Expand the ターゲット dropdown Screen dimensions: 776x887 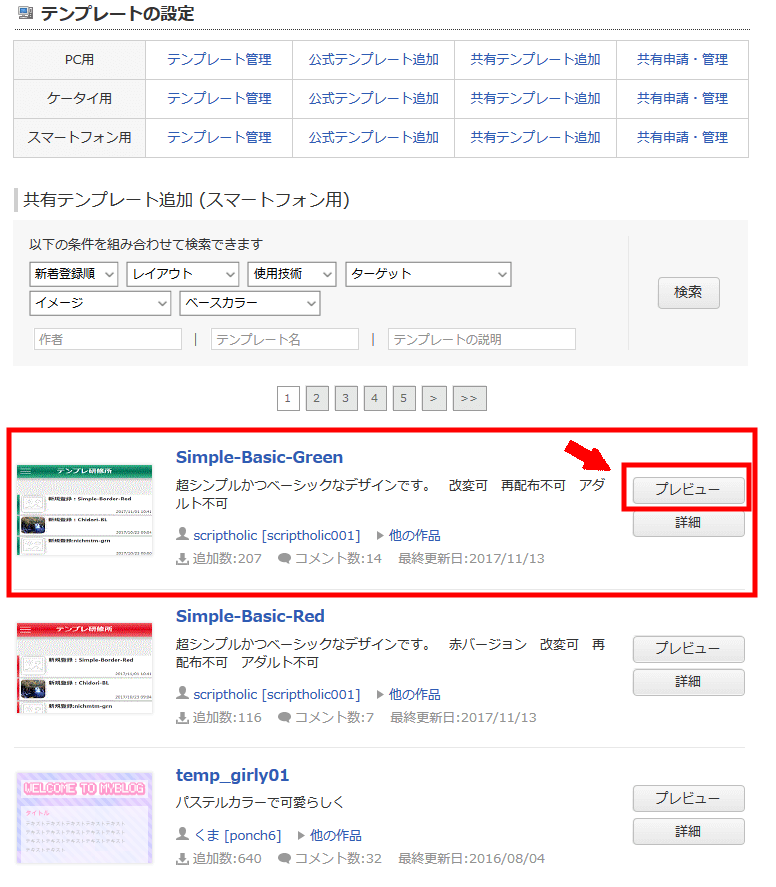(x=428, y=274)
